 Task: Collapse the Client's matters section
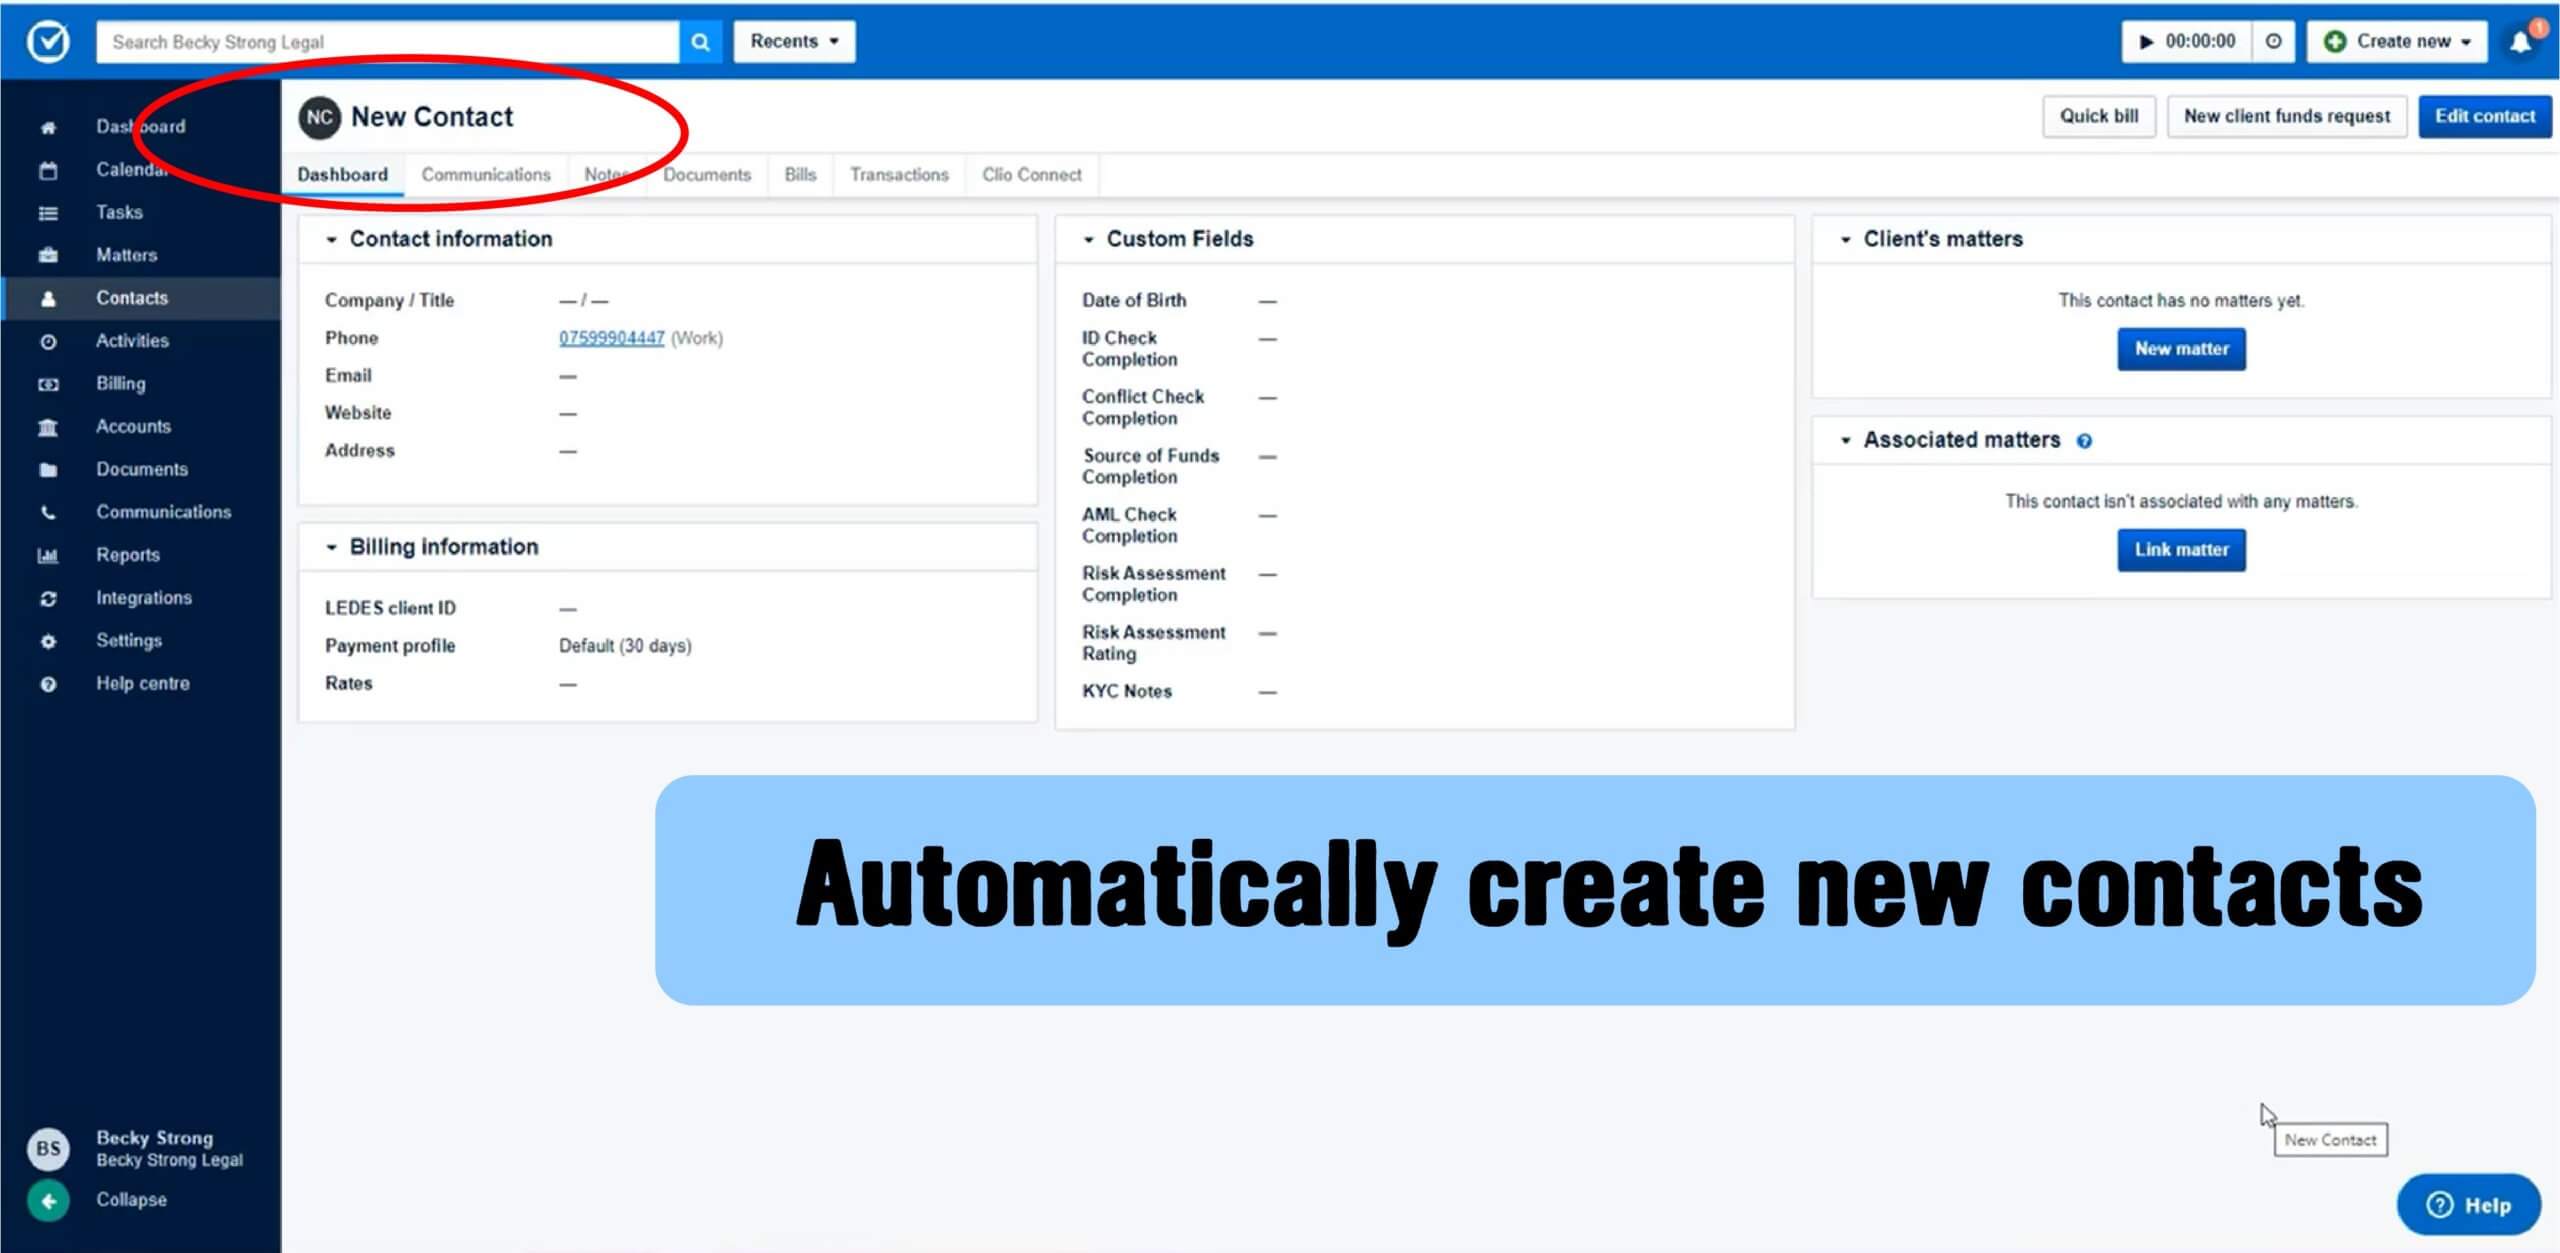click(x=1846, y=240)
